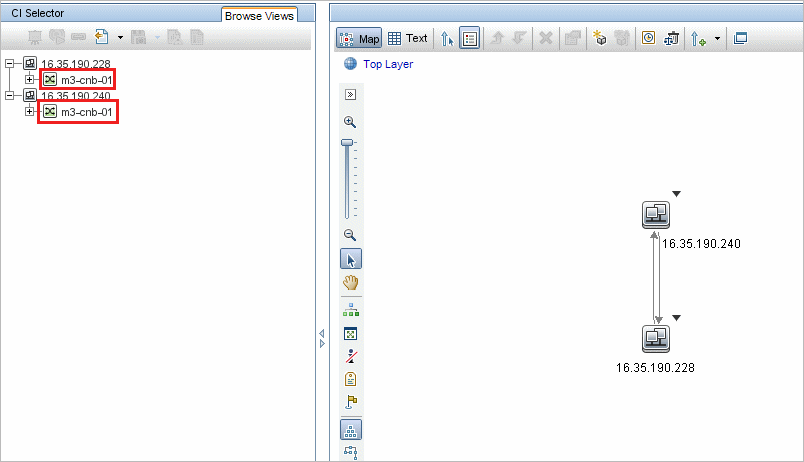The image size is (804, 462).
Task: Open the grayed-out dropdown beside save icon
Action: 157,37
